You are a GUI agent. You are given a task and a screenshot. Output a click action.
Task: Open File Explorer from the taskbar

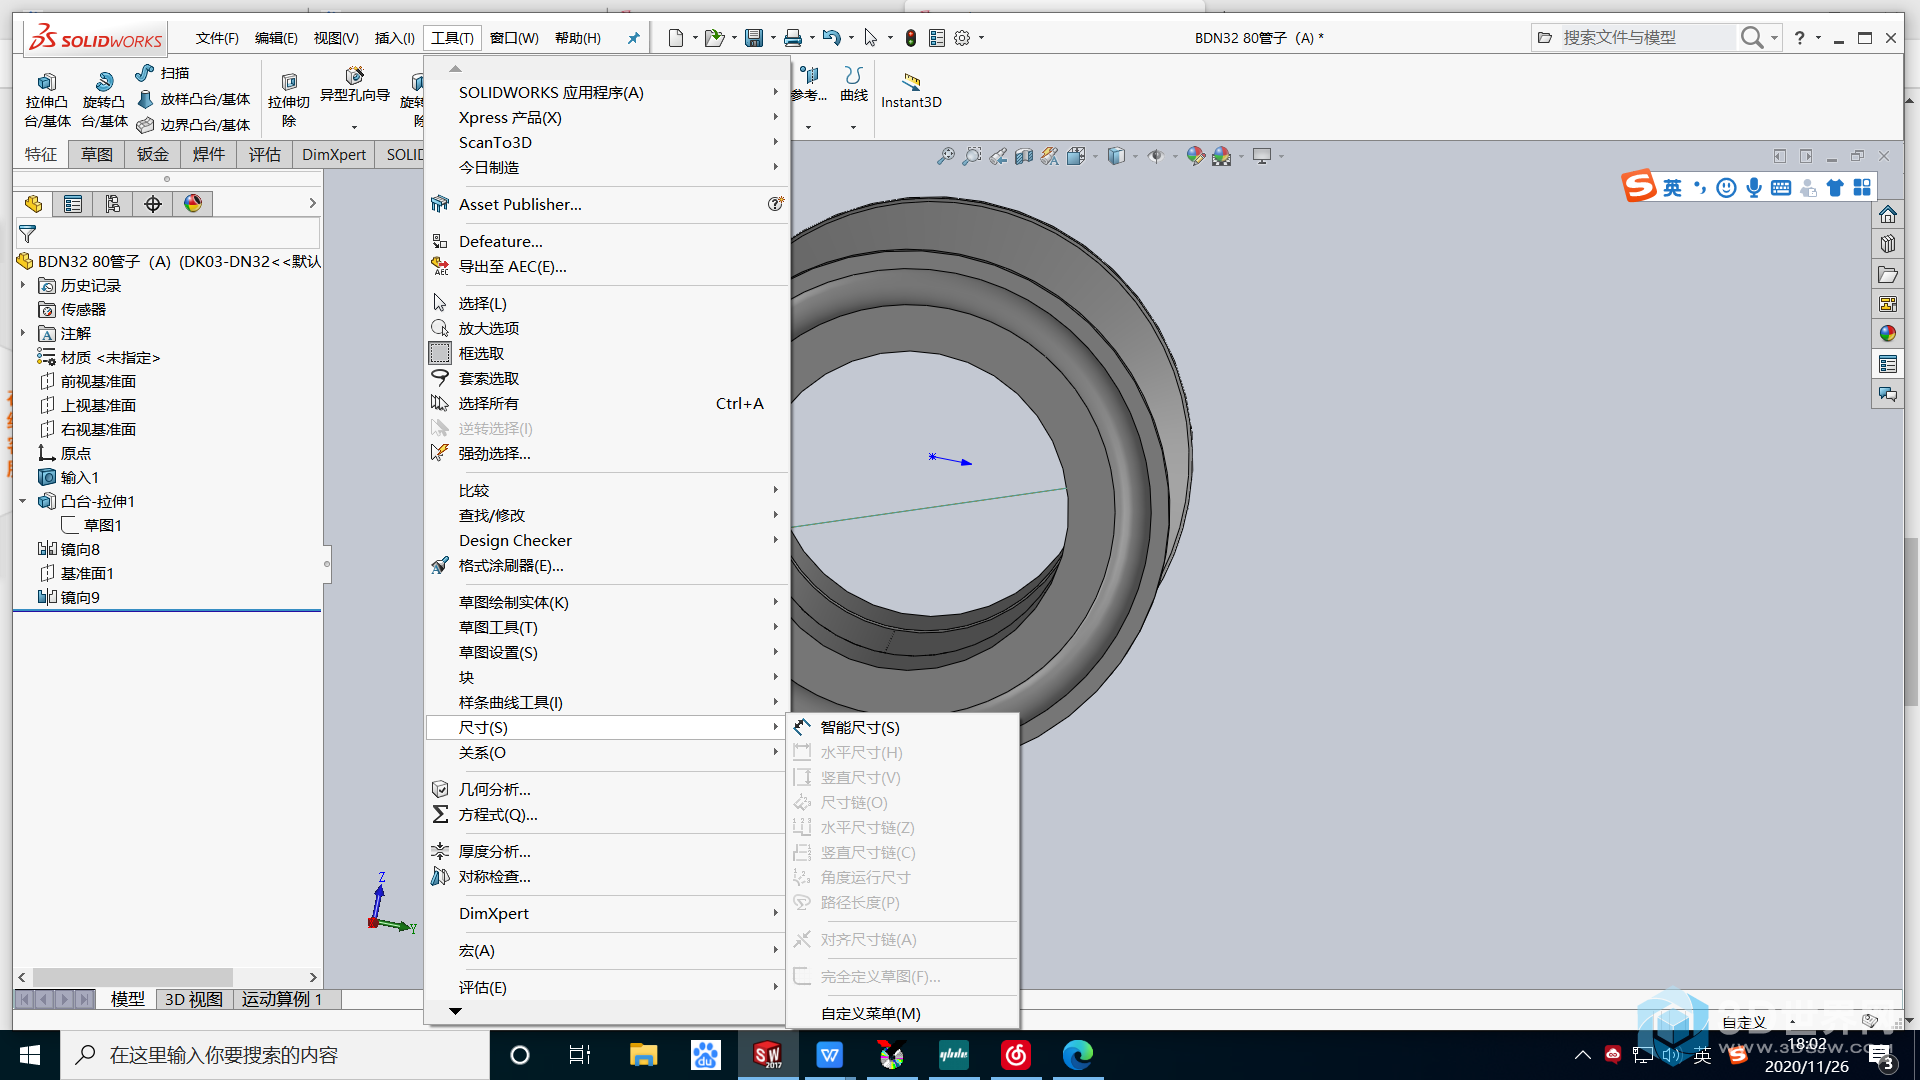[643, 1055]
